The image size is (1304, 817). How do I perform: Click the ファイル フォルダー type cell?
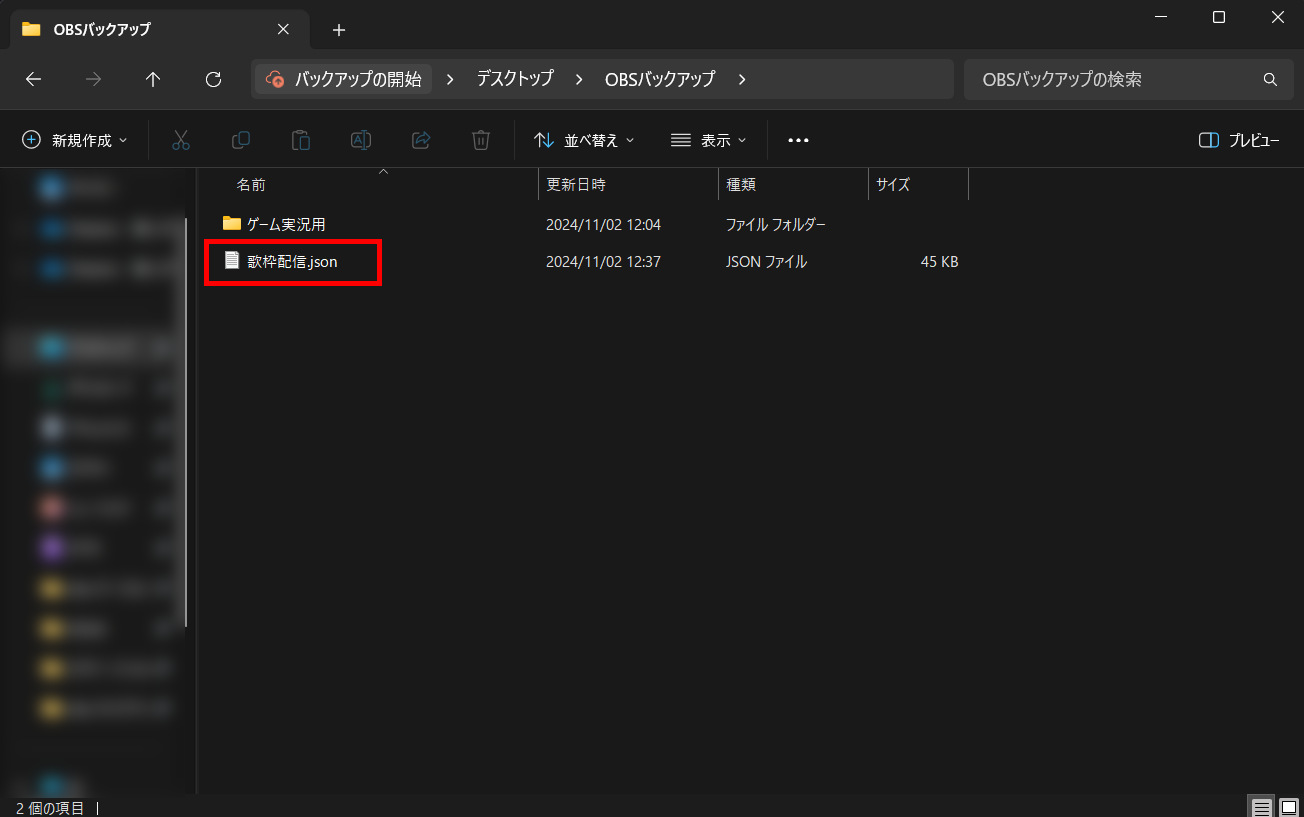coord(776,224)
